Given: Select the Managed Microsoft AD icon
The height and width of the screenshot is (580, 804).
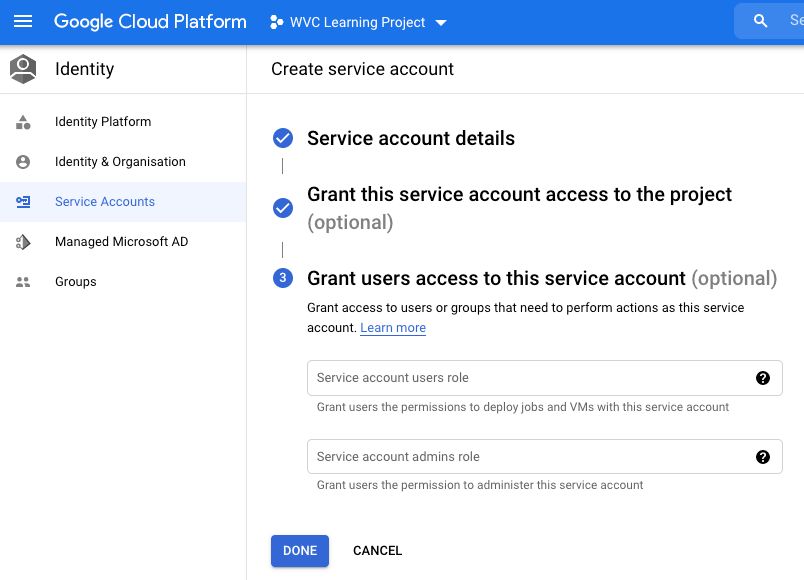Looking at the screenshot, I should pyautogui.click(x=22, y=241).
